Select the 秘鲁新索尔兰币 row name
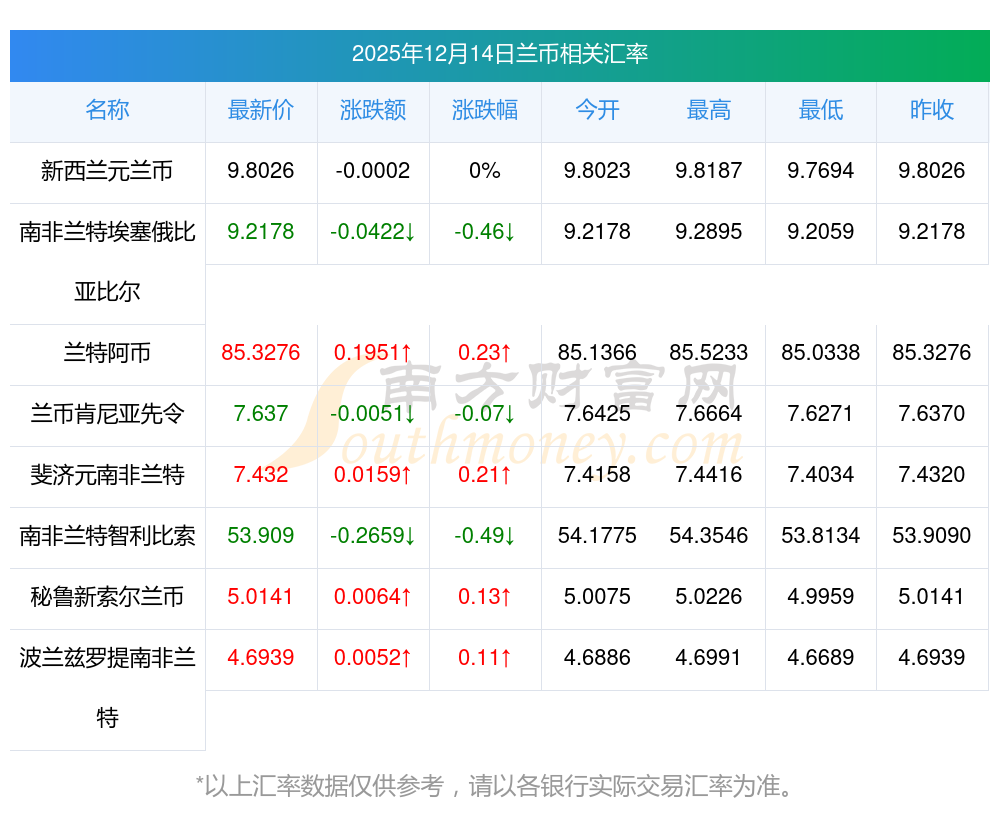 coord(107,597)
